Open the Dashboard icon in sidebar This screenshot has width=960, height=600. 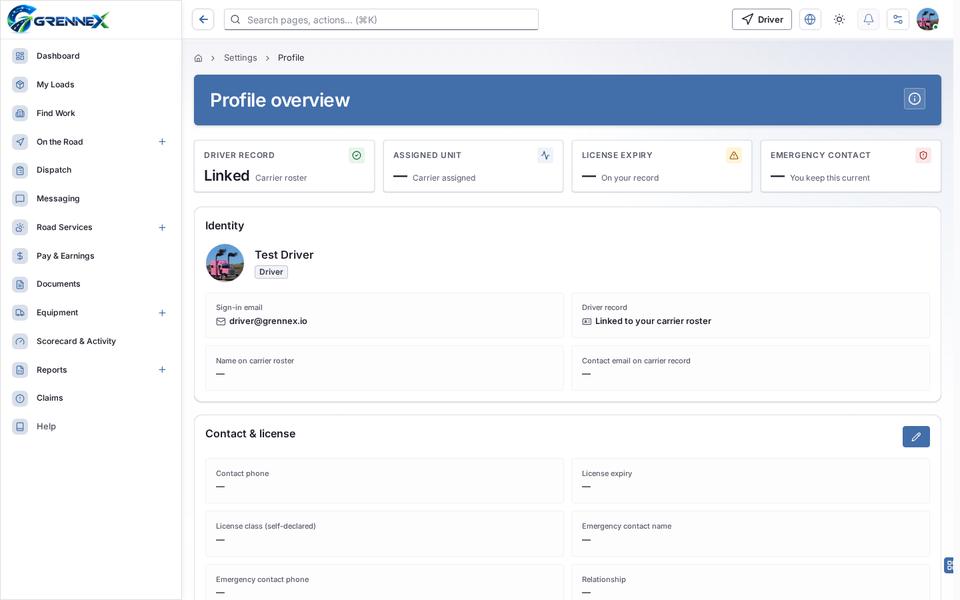coord(20,56)
